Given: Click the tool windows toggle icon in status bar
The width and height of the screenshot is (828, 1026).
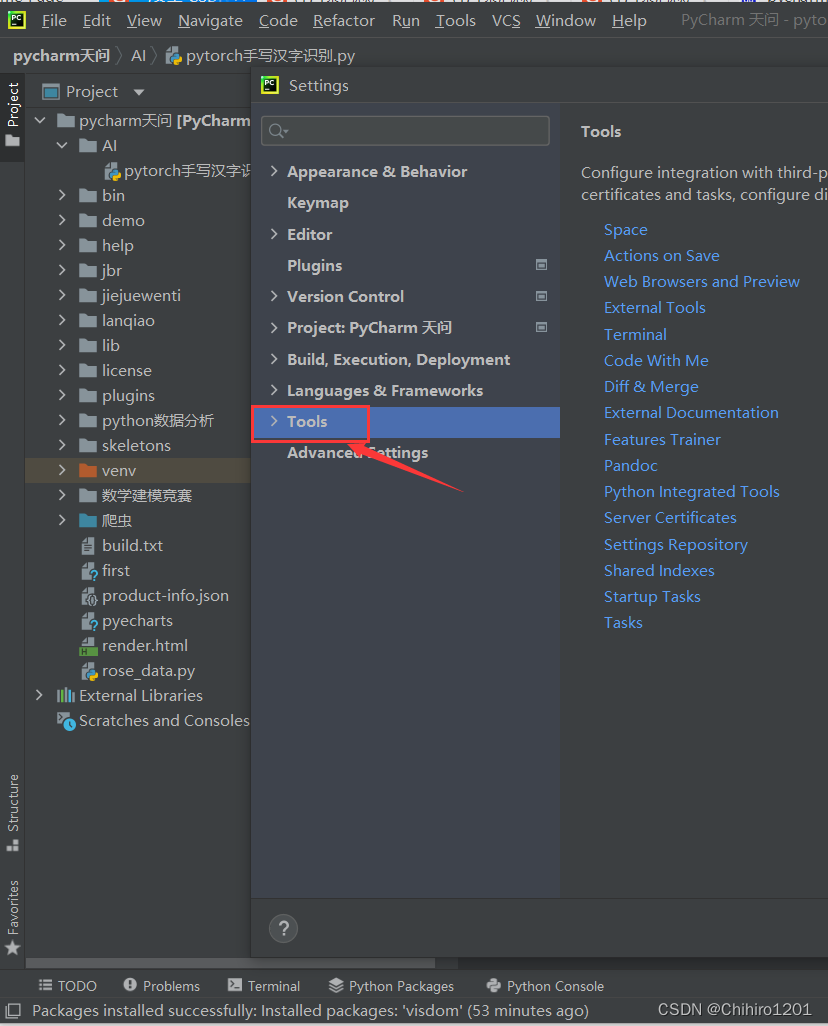Looking at the screenshot, I should (13, 1010).
